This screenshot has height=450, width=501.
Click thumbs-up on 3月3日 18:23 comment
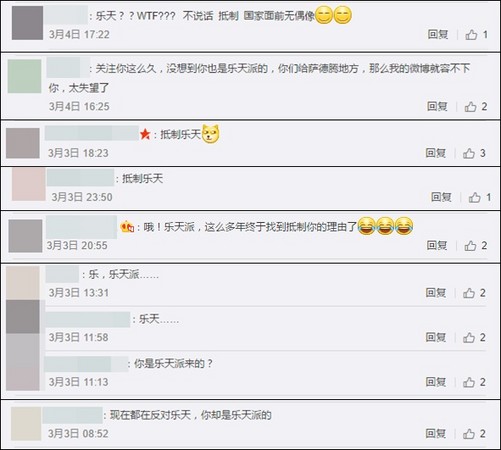coord(469,153)
